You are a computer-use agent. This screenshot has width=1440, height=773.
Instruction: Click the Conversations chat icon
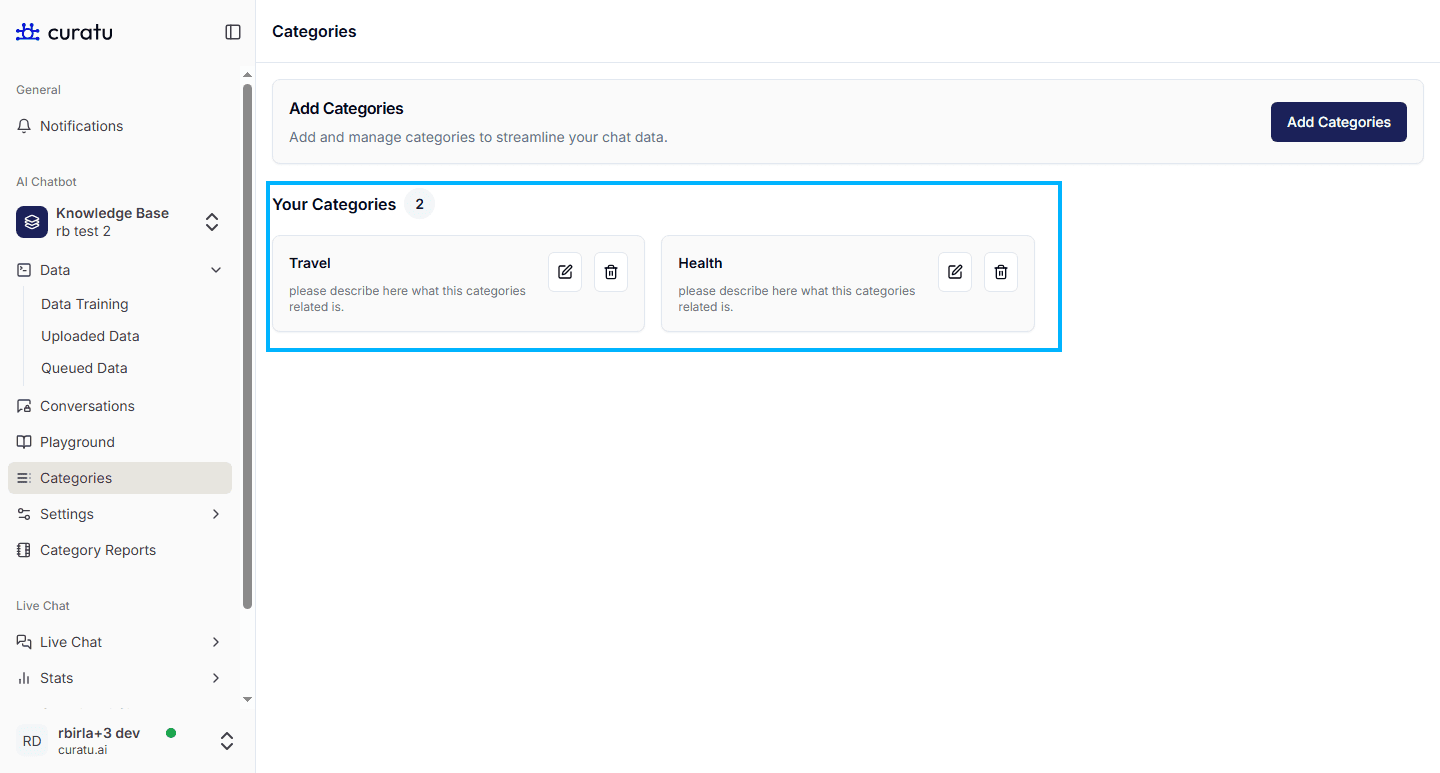coord(24,406)
